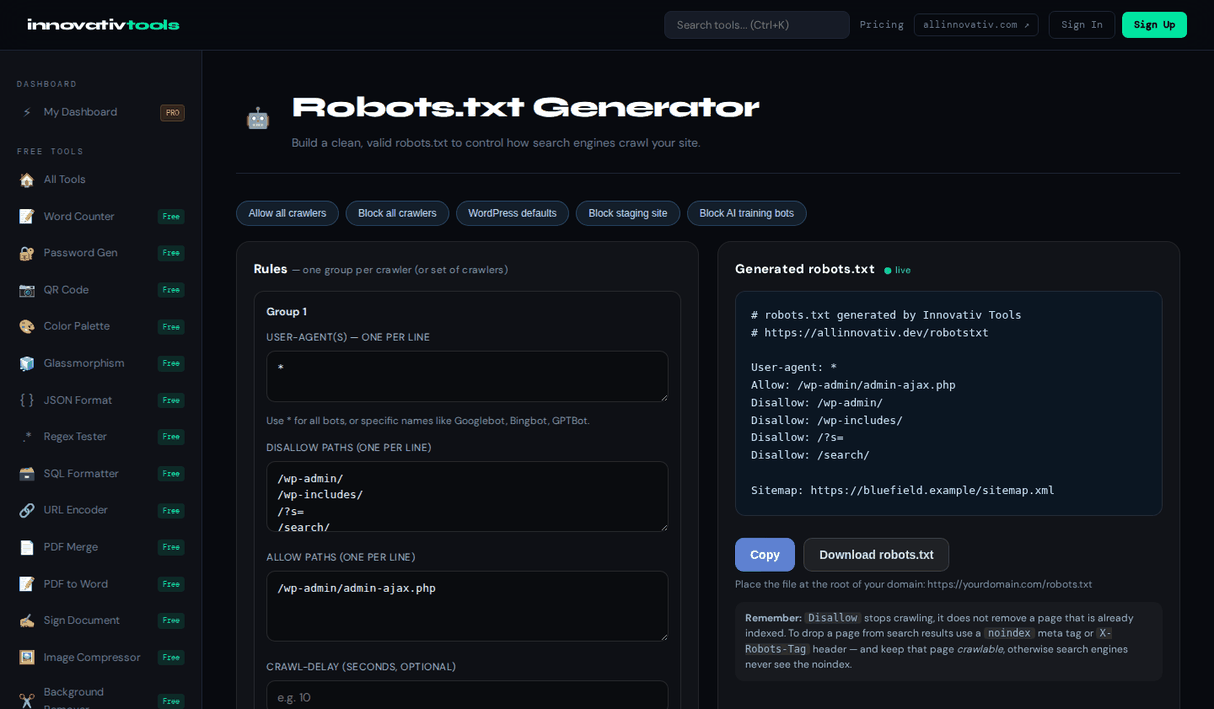Click the QR Code camera icon

[x=27, y=290]
